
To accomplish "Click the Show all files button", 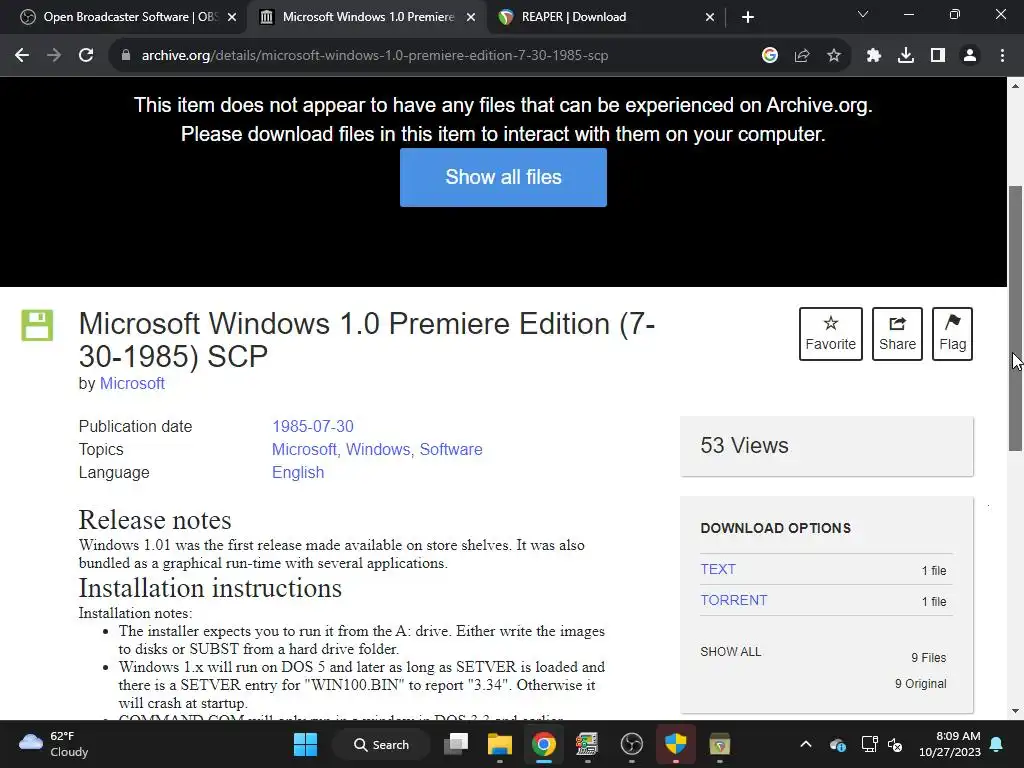I will (x=504, y=177).
